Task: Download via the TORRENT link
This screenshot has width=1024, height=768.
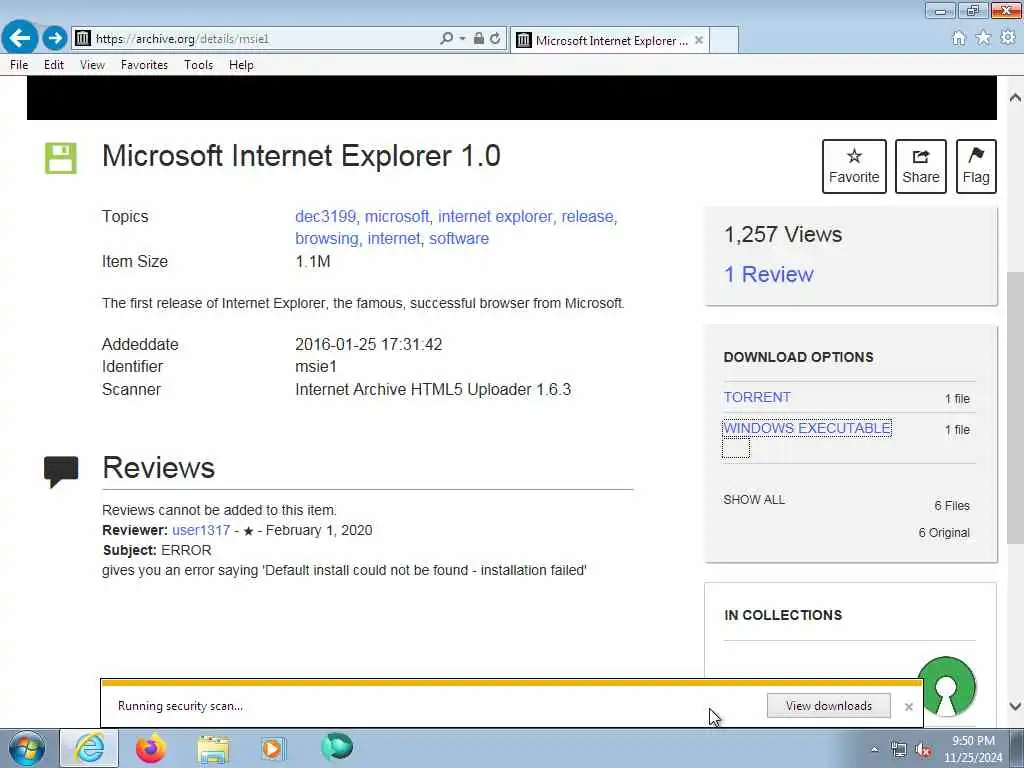Action: click(757, 397)
